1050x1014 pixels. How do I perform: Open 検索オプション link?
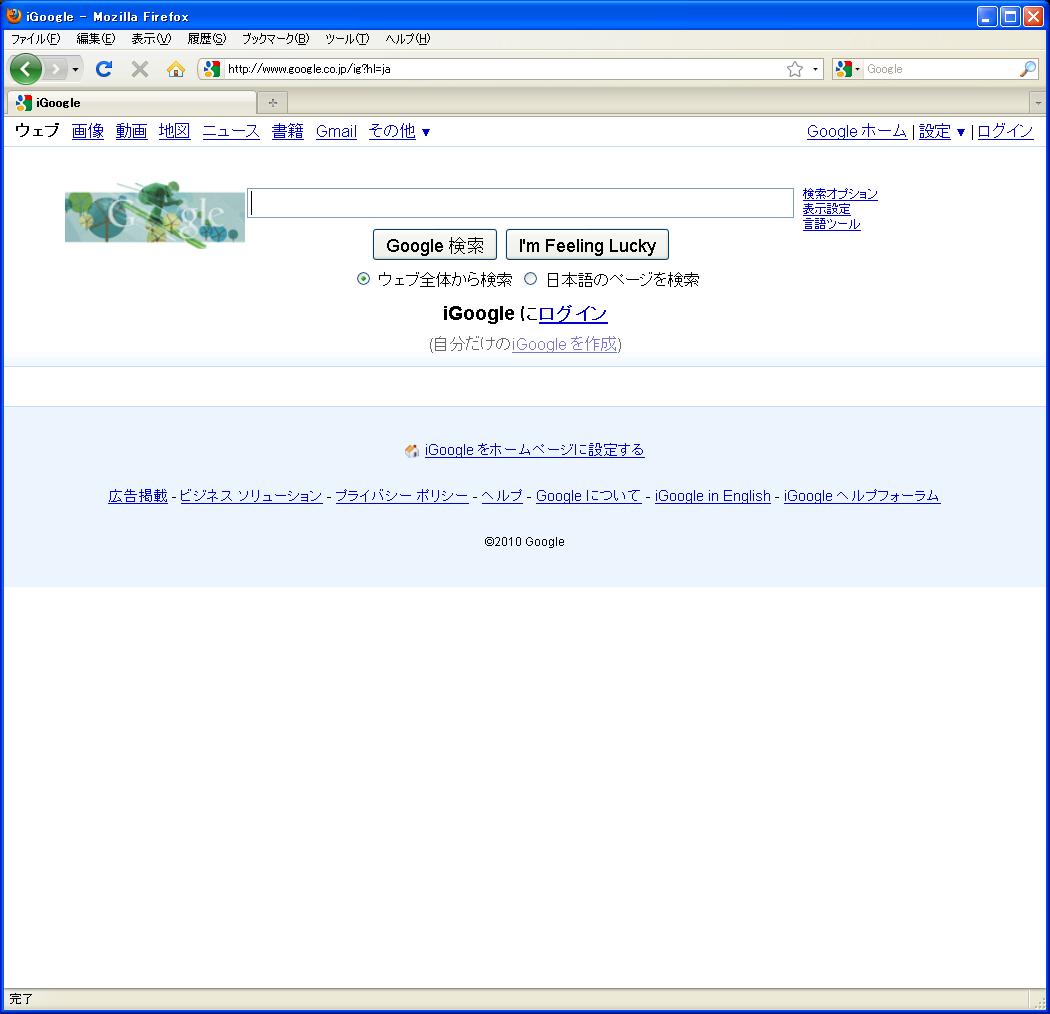click(840, 194)
